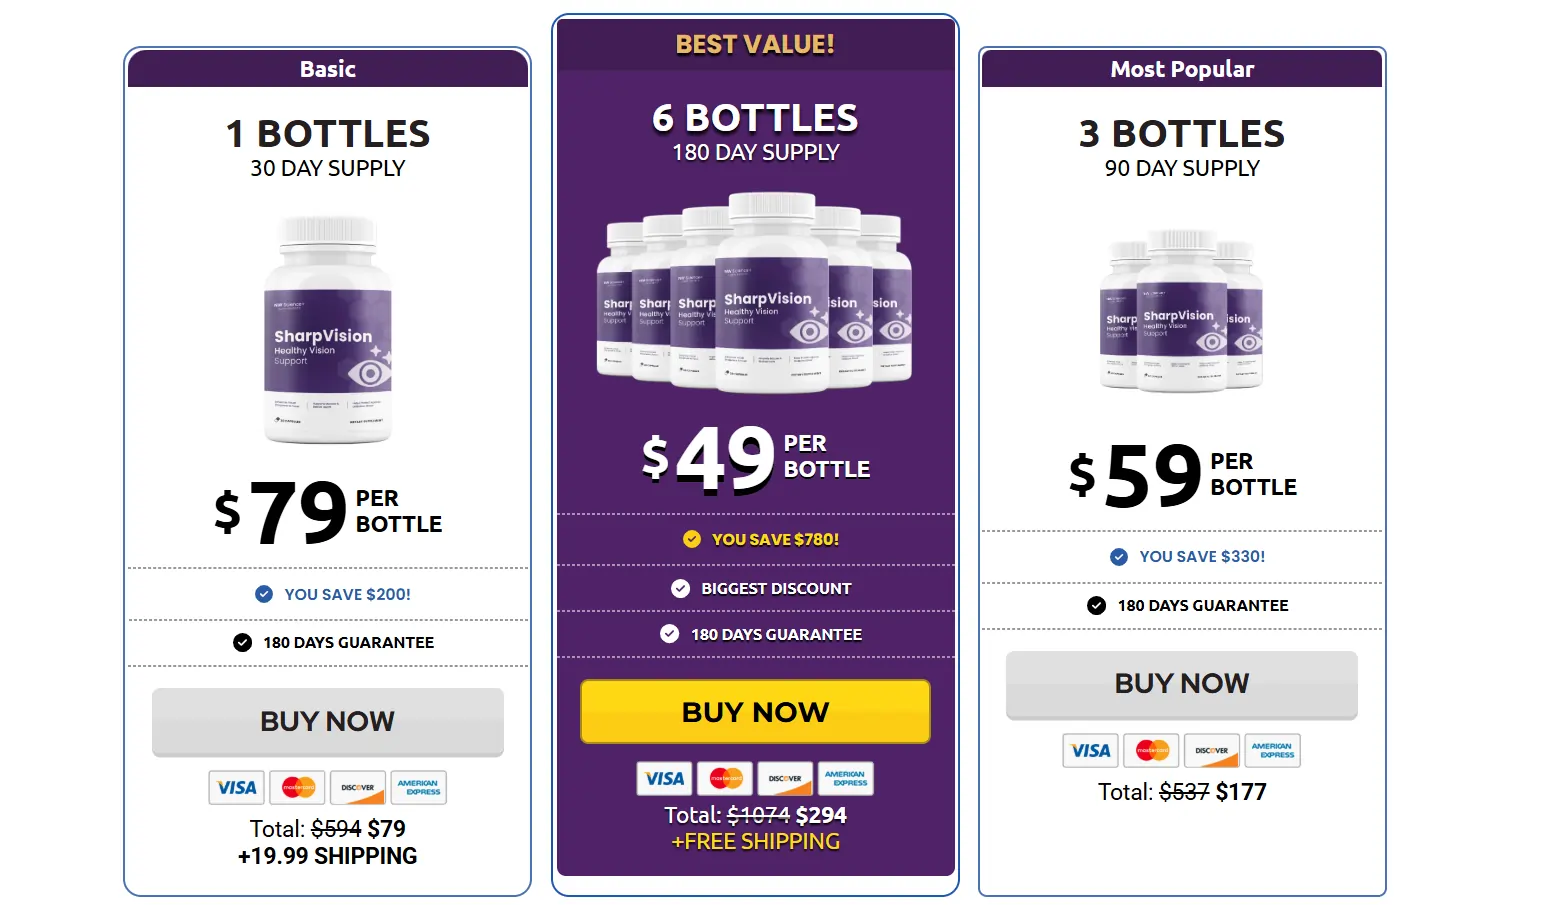Select the Most Popular plan header
1541x905 pixels.
point(1181,69)
